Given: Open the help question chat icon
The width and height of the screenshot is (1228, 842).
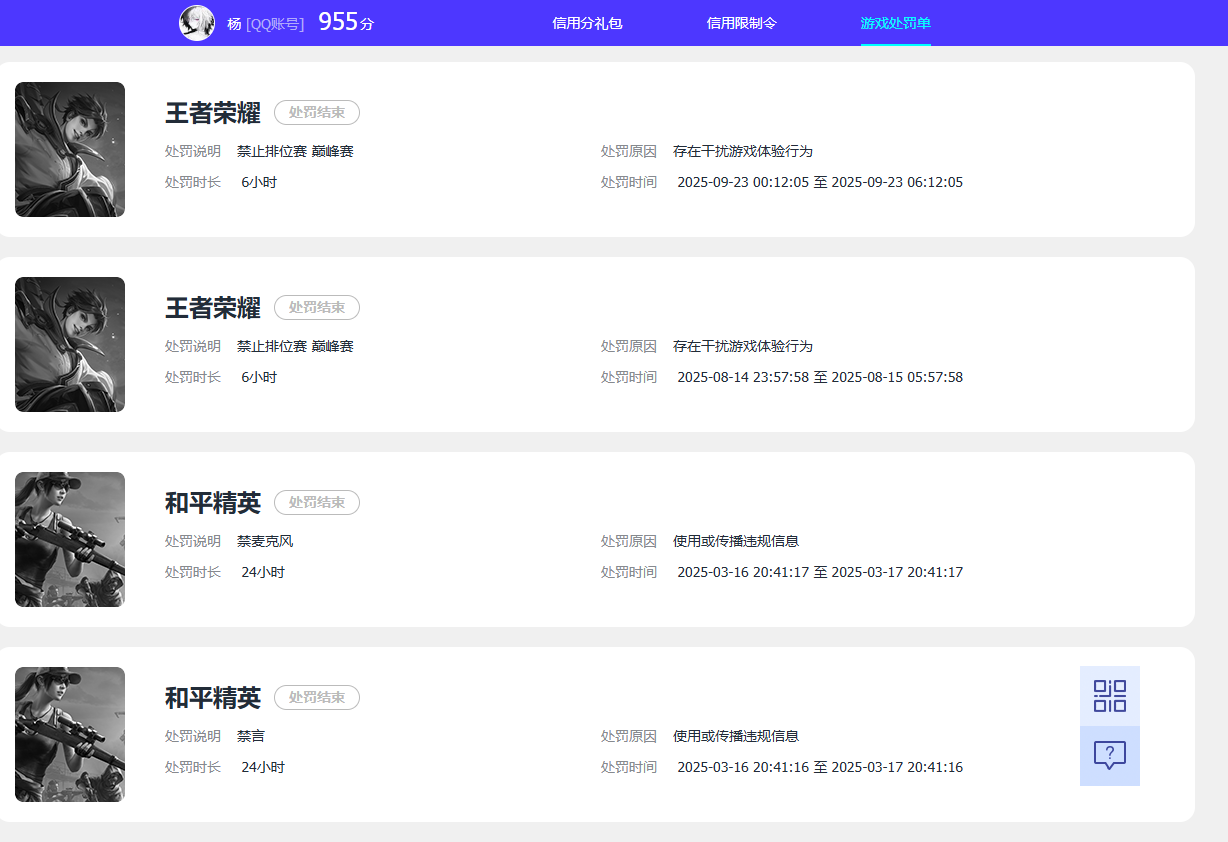Looking at the screenshot, I should click(1110, 756).
